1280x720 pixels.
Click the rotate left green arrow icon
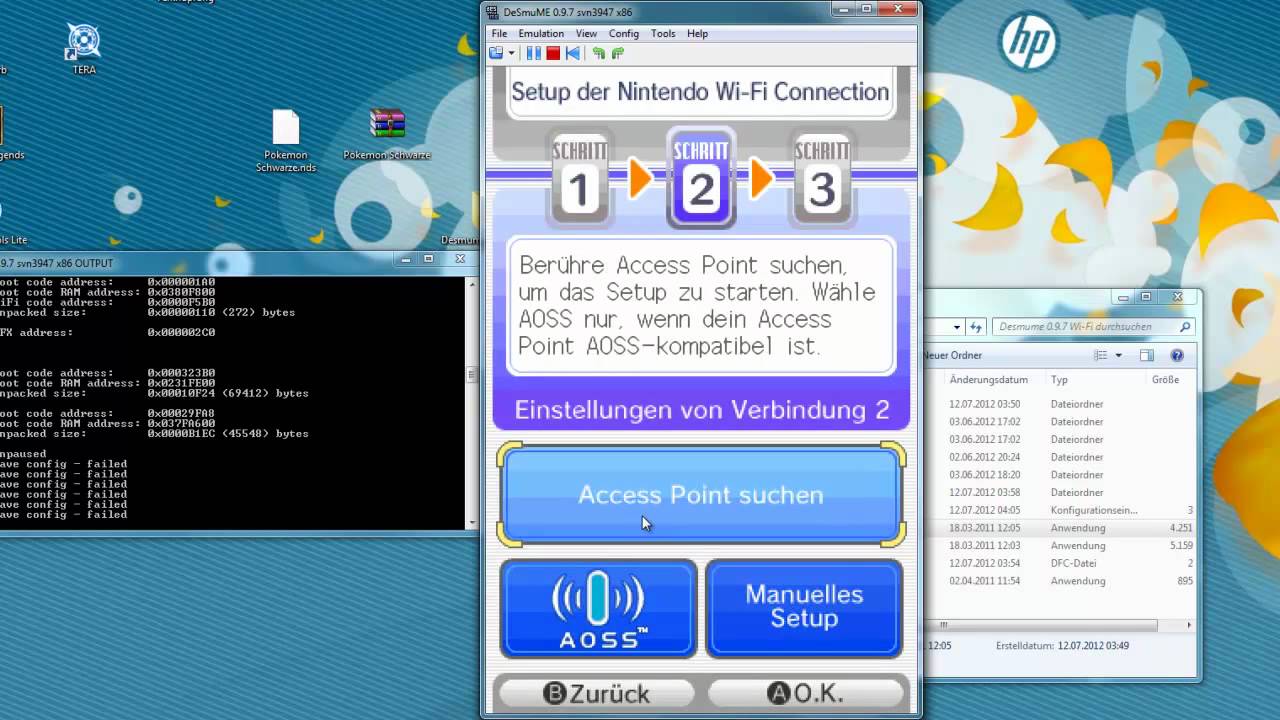tap(599, 53)
